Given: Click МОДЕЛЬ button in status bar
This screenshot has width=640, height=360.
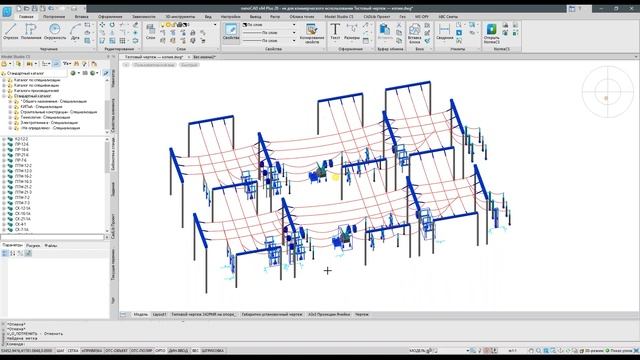Looking at the screenshot, I should click(x=417, y=351).
